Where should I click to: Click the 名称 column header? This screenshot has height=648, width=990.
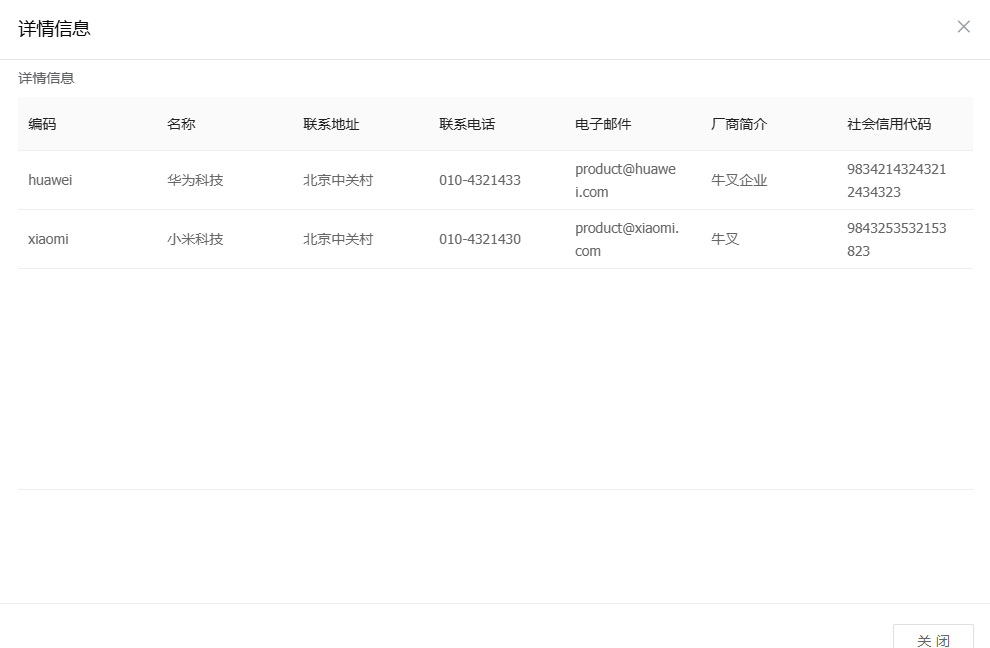point(181,124)
